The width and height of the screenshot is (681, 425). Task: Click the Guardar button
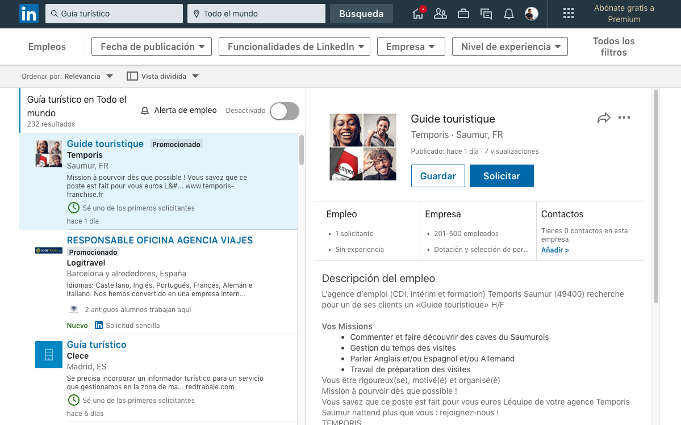(437, 176)
